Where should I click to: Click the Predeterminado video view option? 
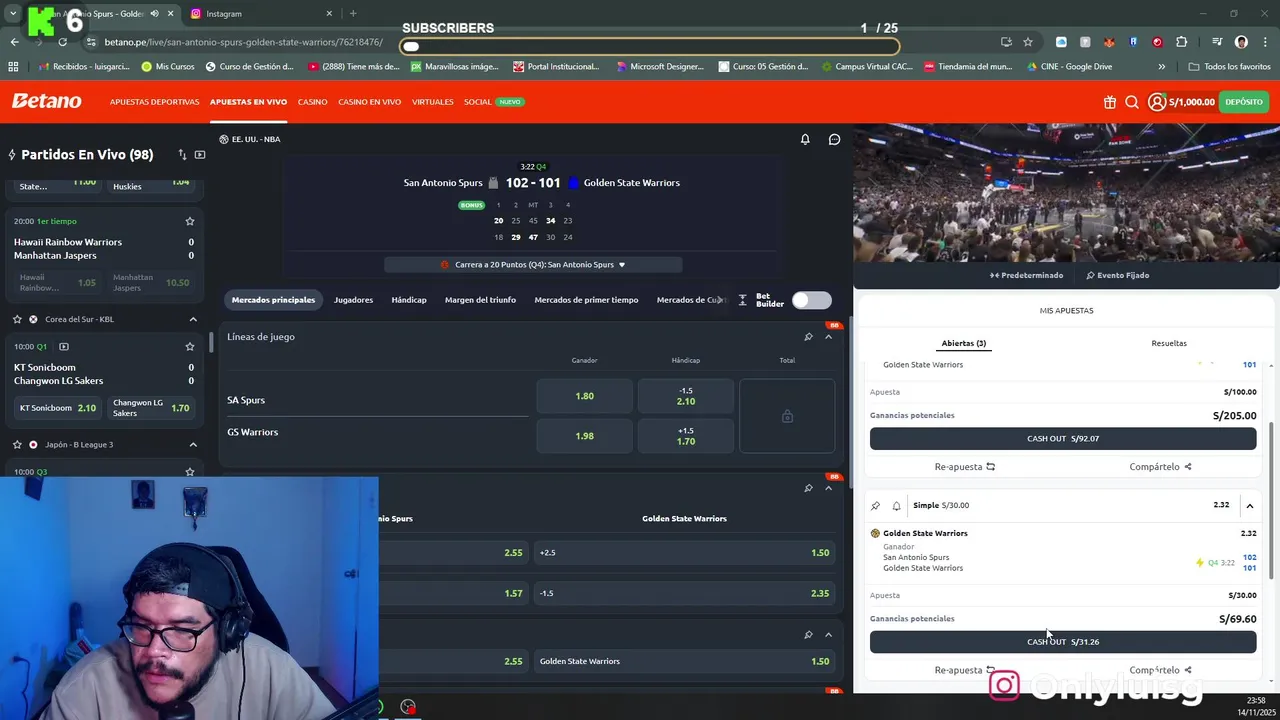coord(1027,275)
